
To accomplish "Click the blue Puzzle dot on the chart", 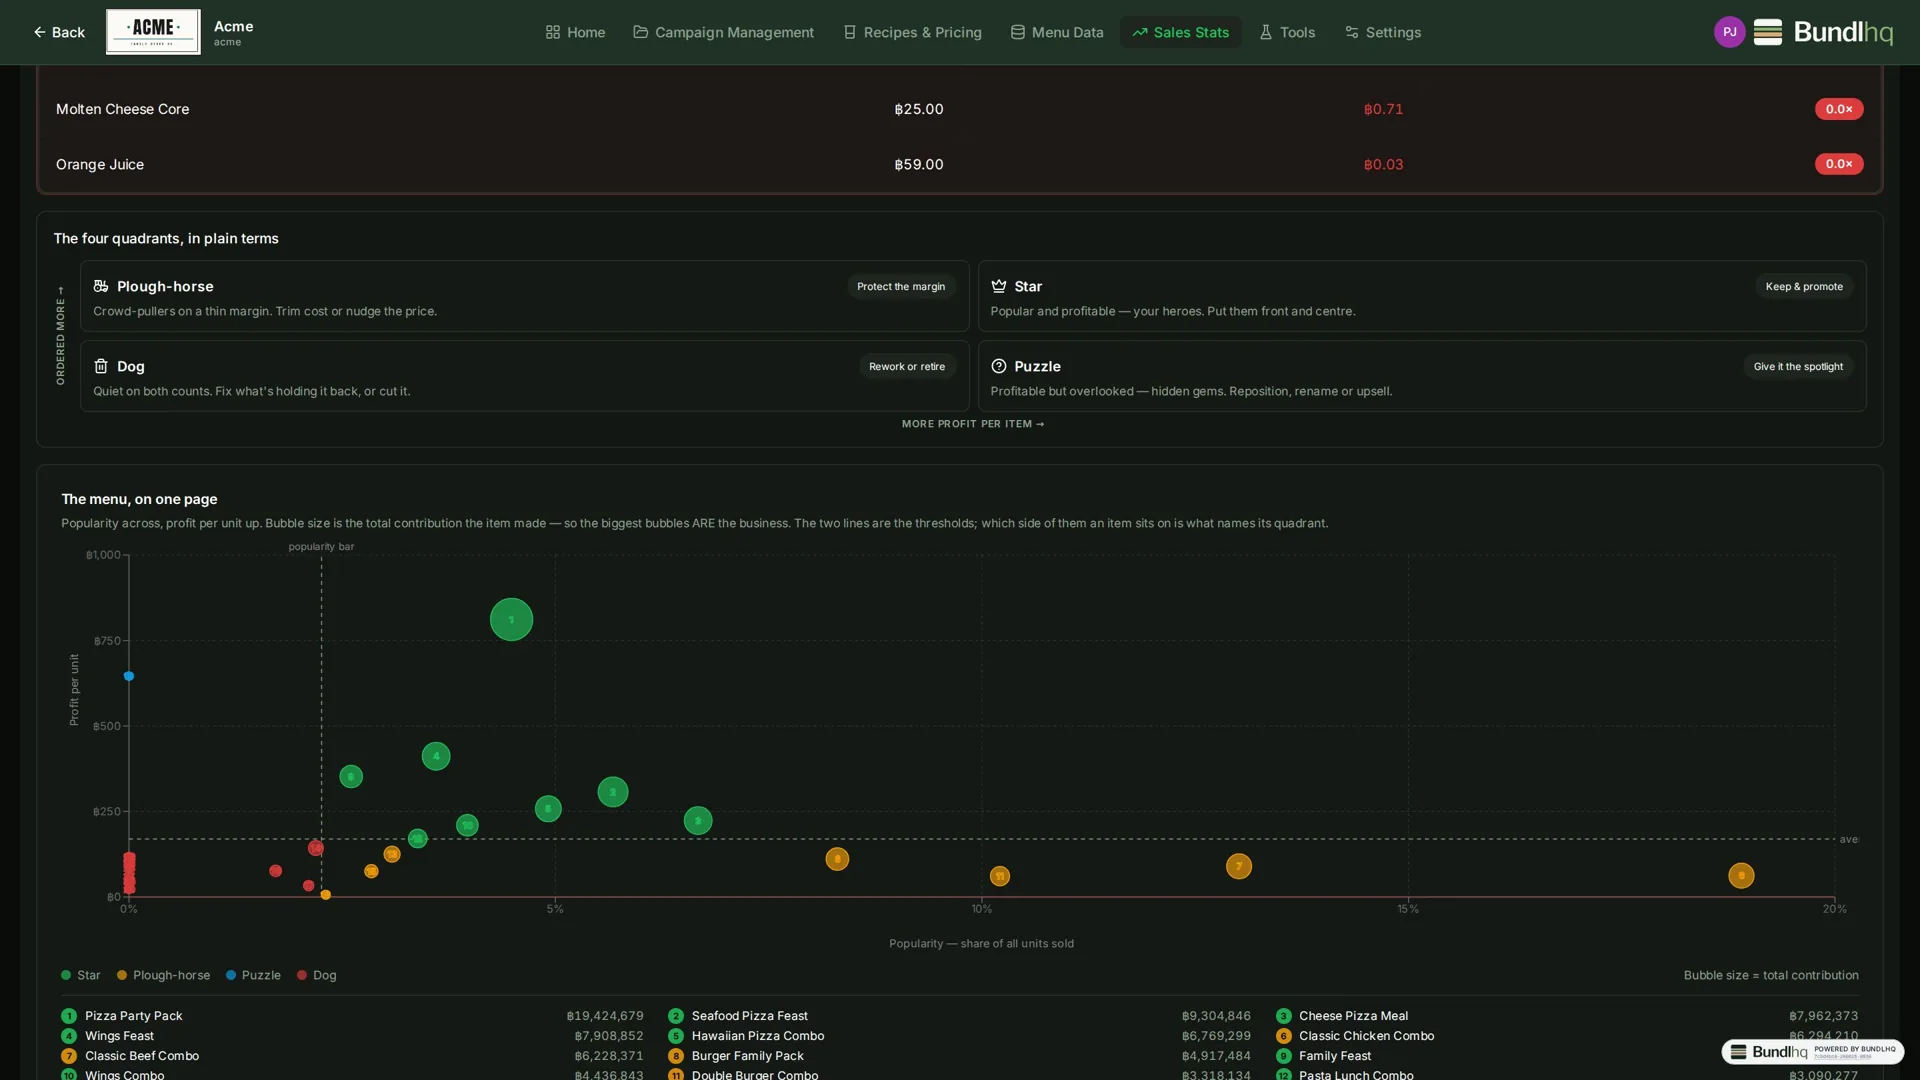I will click(129, 676).
